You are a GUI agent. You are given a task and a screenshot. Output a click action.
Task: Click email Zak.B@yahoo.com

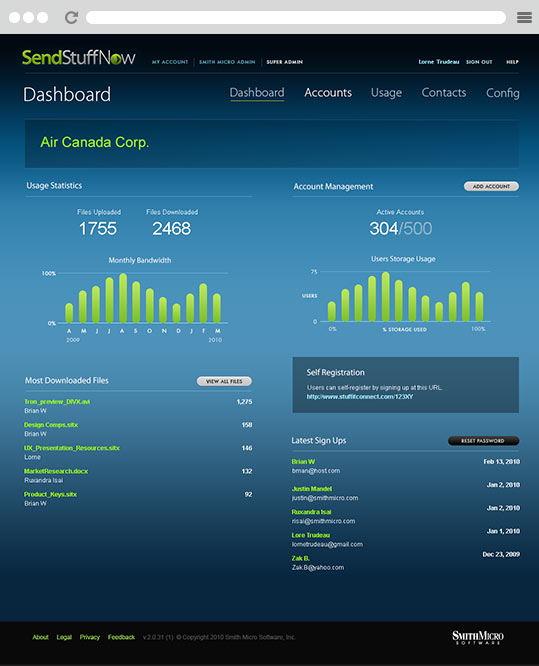(318, 567)
